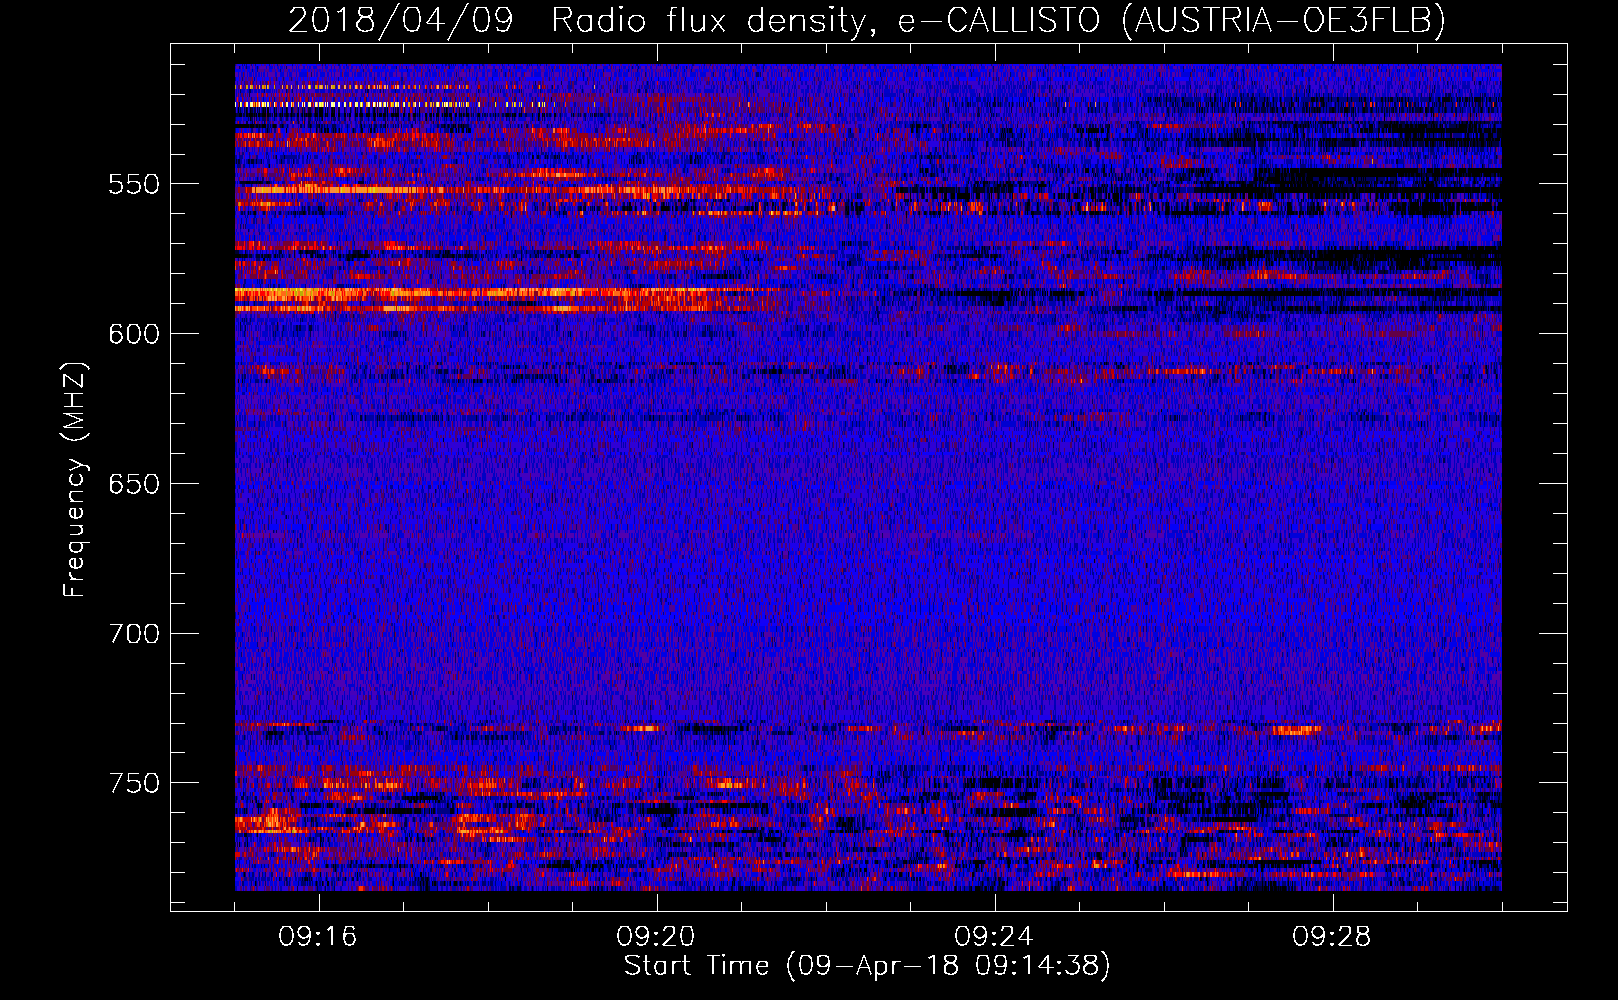Select the 550 frequency tick label
Screen dimensions: 1618x1000
pos(134,184)
